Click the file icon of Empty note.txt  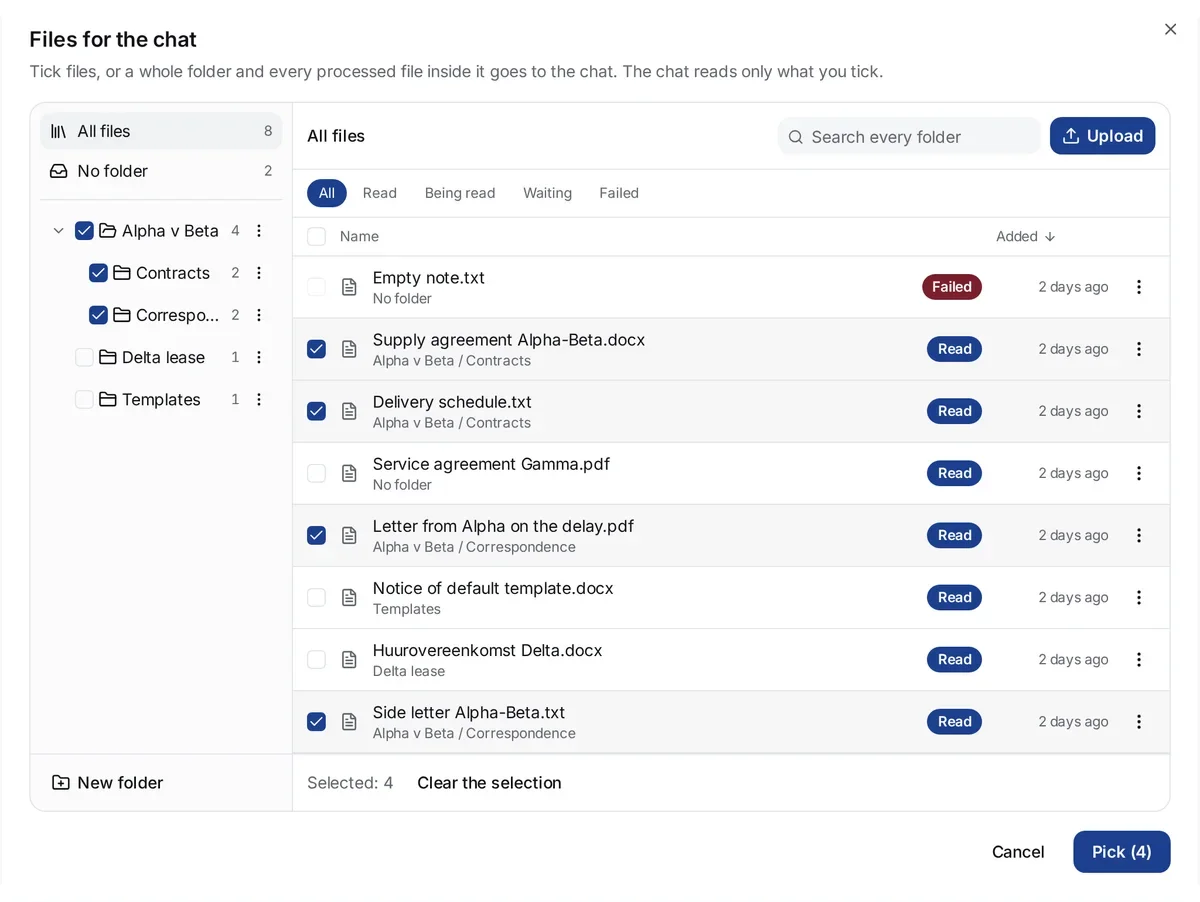349,287
